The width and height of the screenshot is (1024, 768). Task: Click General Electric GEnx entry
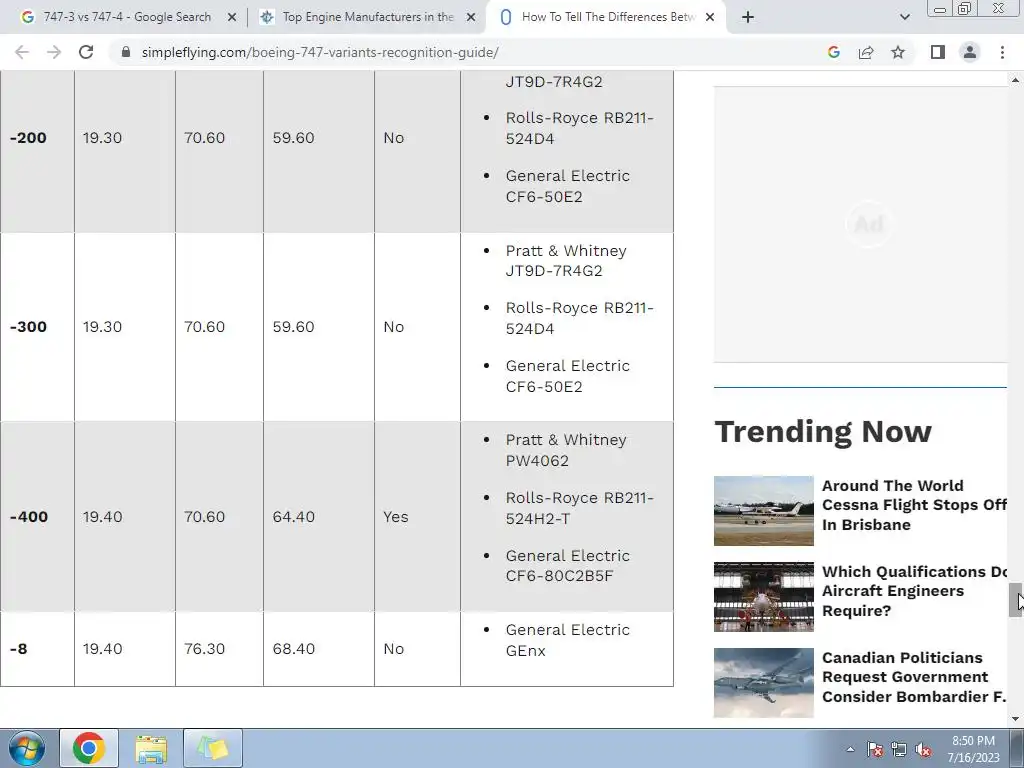click(x=568, y=640)
